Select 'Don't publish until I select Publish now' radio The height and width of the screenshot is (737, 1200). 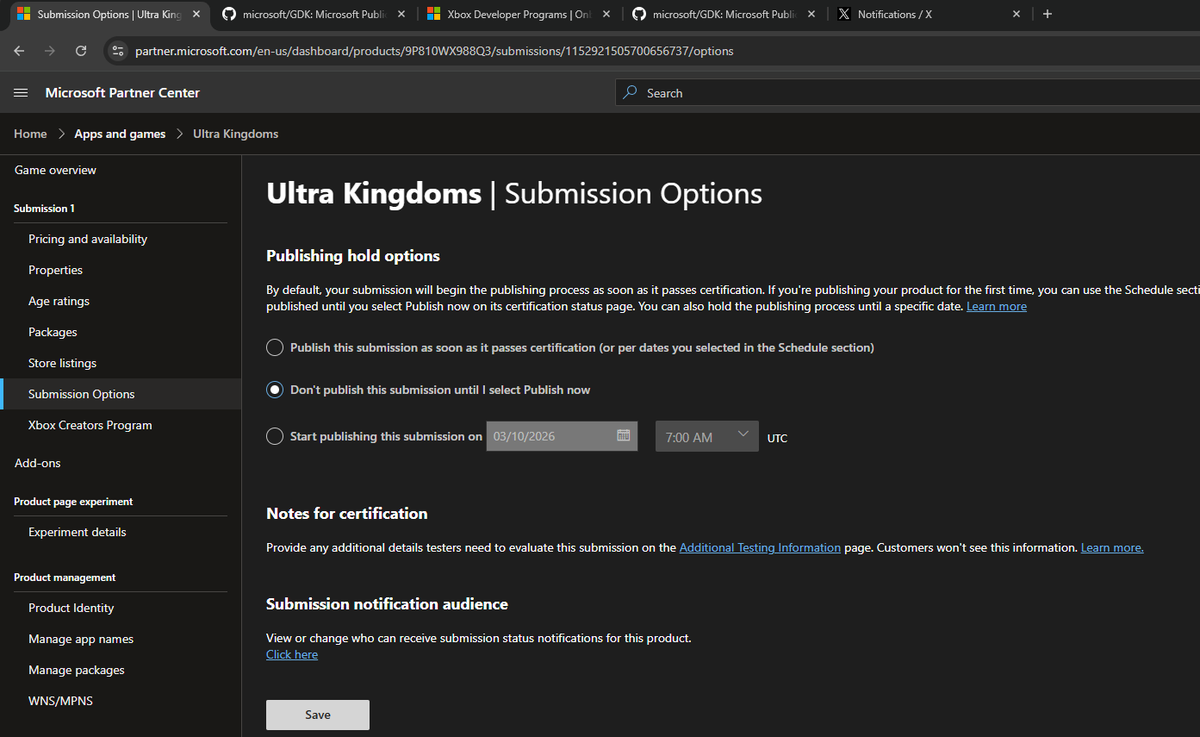pos(275,390)
